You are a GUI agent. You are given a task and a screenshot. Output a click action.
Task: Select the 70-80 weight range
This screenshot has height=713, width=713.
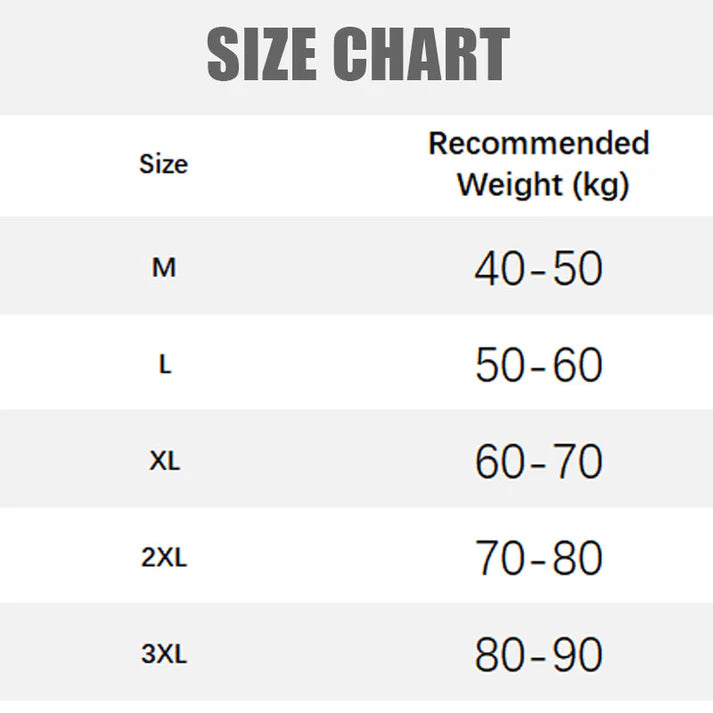(538, 559)
